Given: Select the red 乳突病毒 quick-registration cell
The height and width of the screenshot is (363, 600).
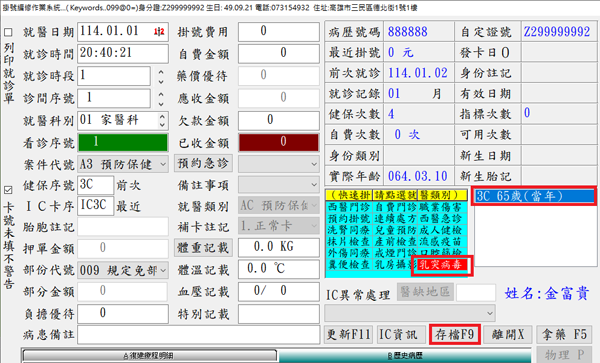Looking at the screenshot, I should [x=442, y=265].
